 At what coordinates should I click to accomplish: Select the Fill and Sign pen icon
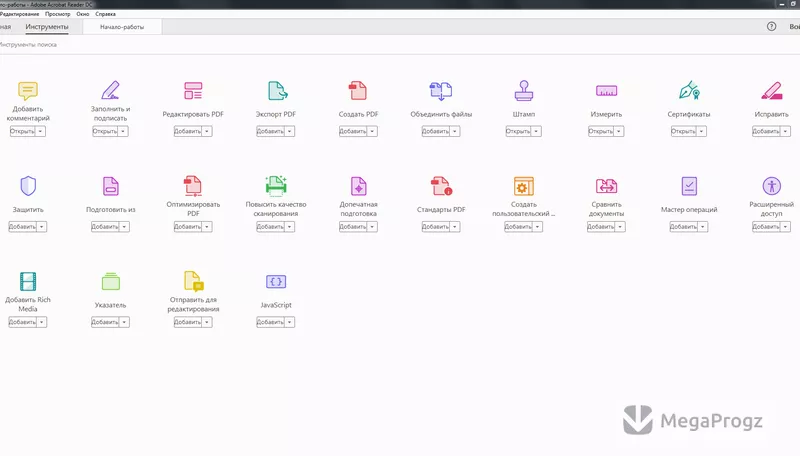(x=110, y=90)
